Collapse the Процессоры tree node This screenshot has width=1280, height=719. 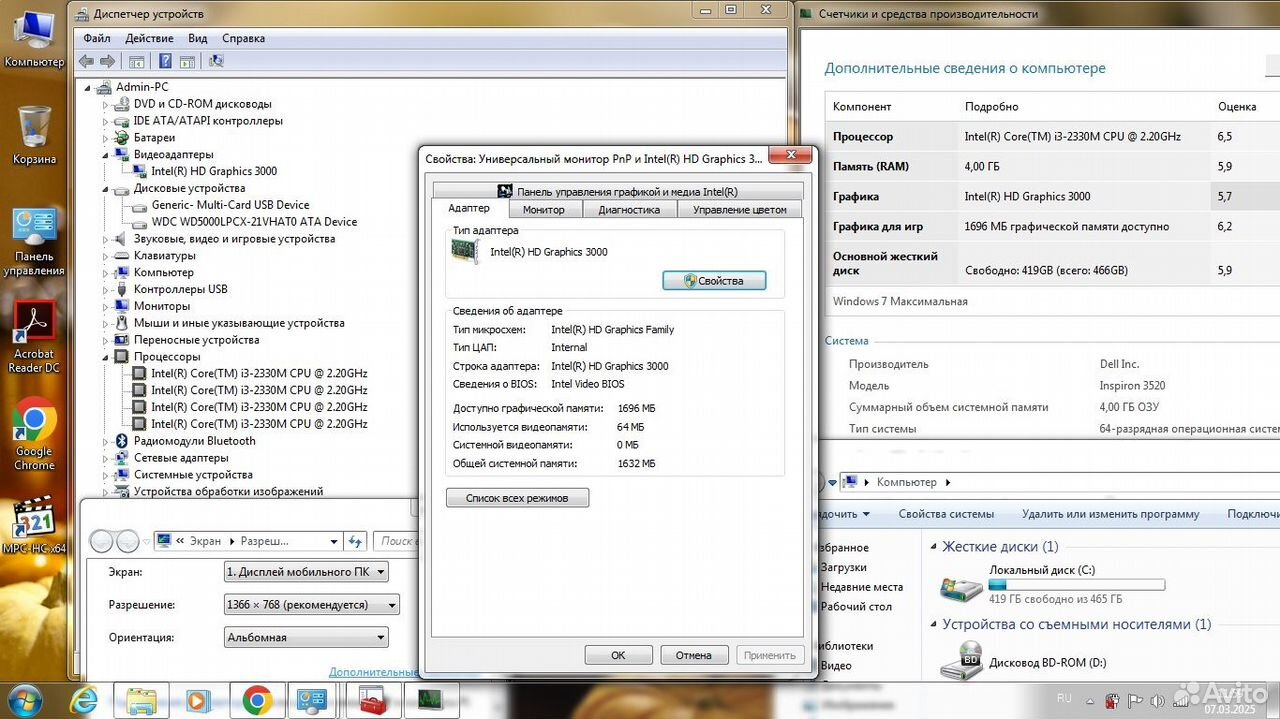[106, 357]
